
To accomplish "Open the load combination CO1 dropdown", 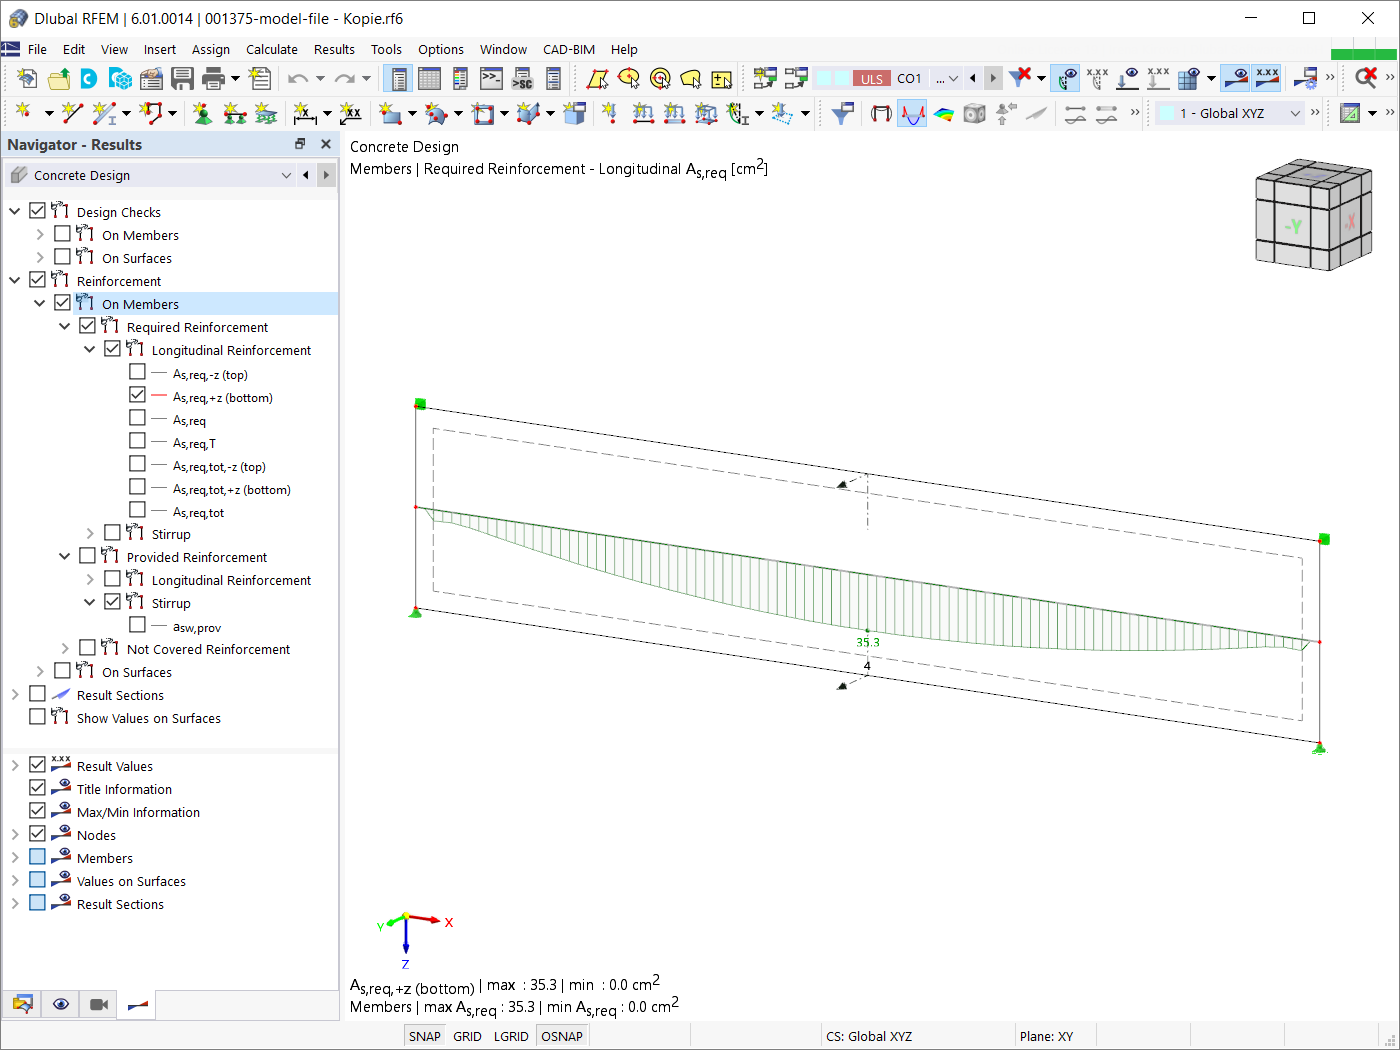I will click(x=953, y=78).
